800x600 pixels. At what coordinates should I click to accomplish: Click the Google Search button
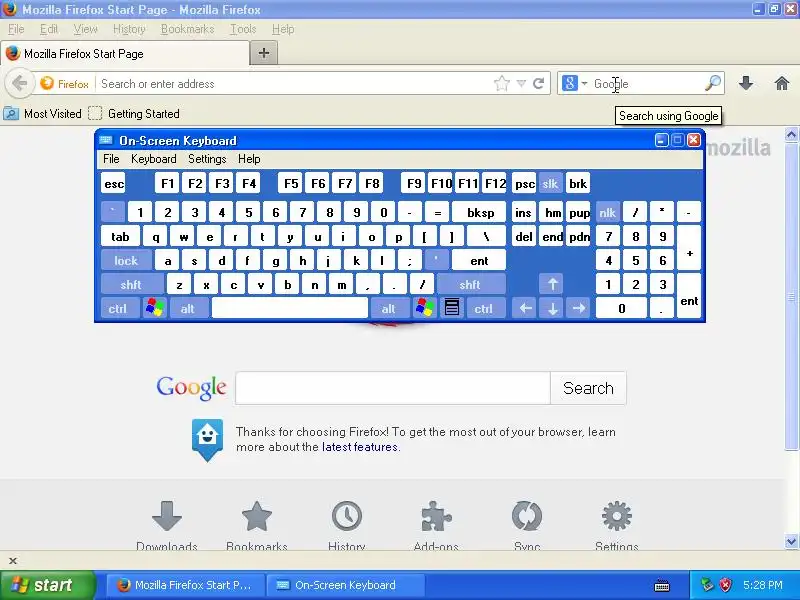pyautogui.click(x=588, y=388)
